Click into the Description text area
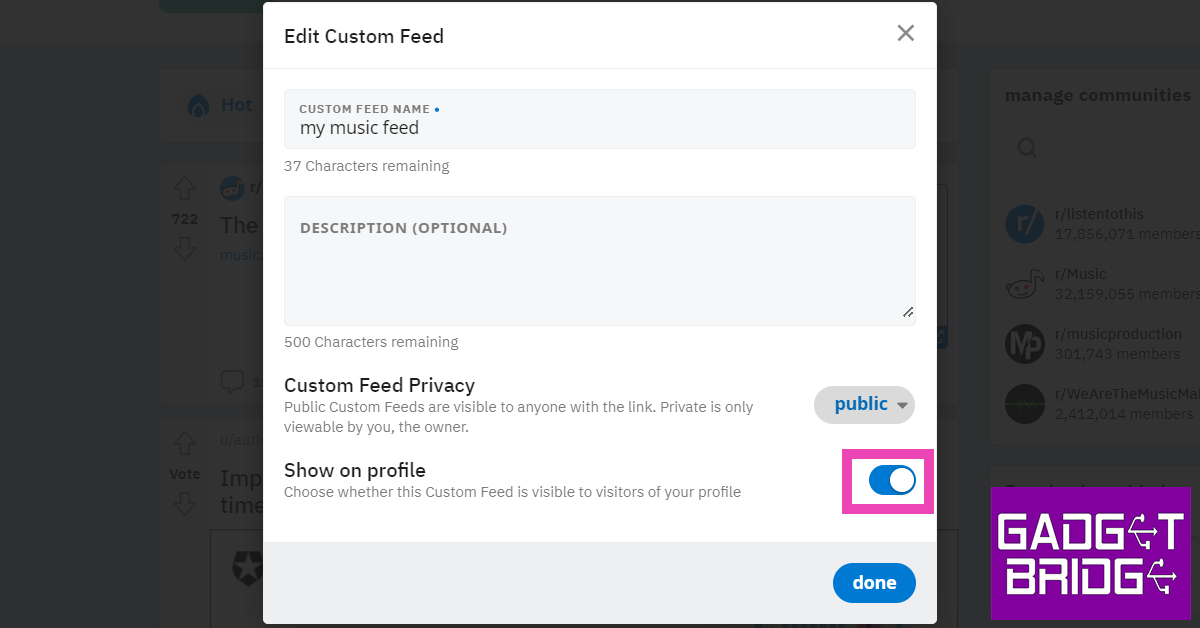 (600, 270)
